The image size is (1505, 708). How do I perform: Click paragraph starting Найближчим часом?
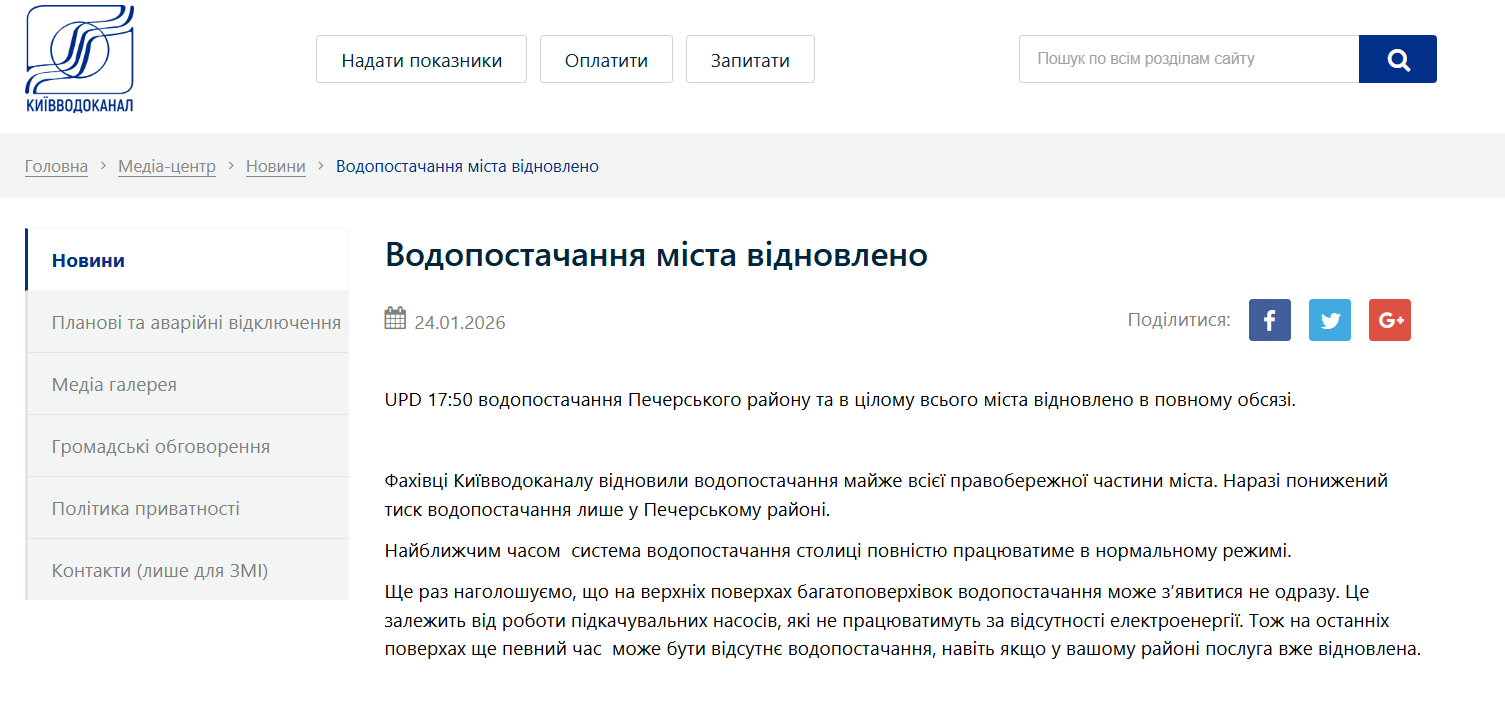pos(838,550)
